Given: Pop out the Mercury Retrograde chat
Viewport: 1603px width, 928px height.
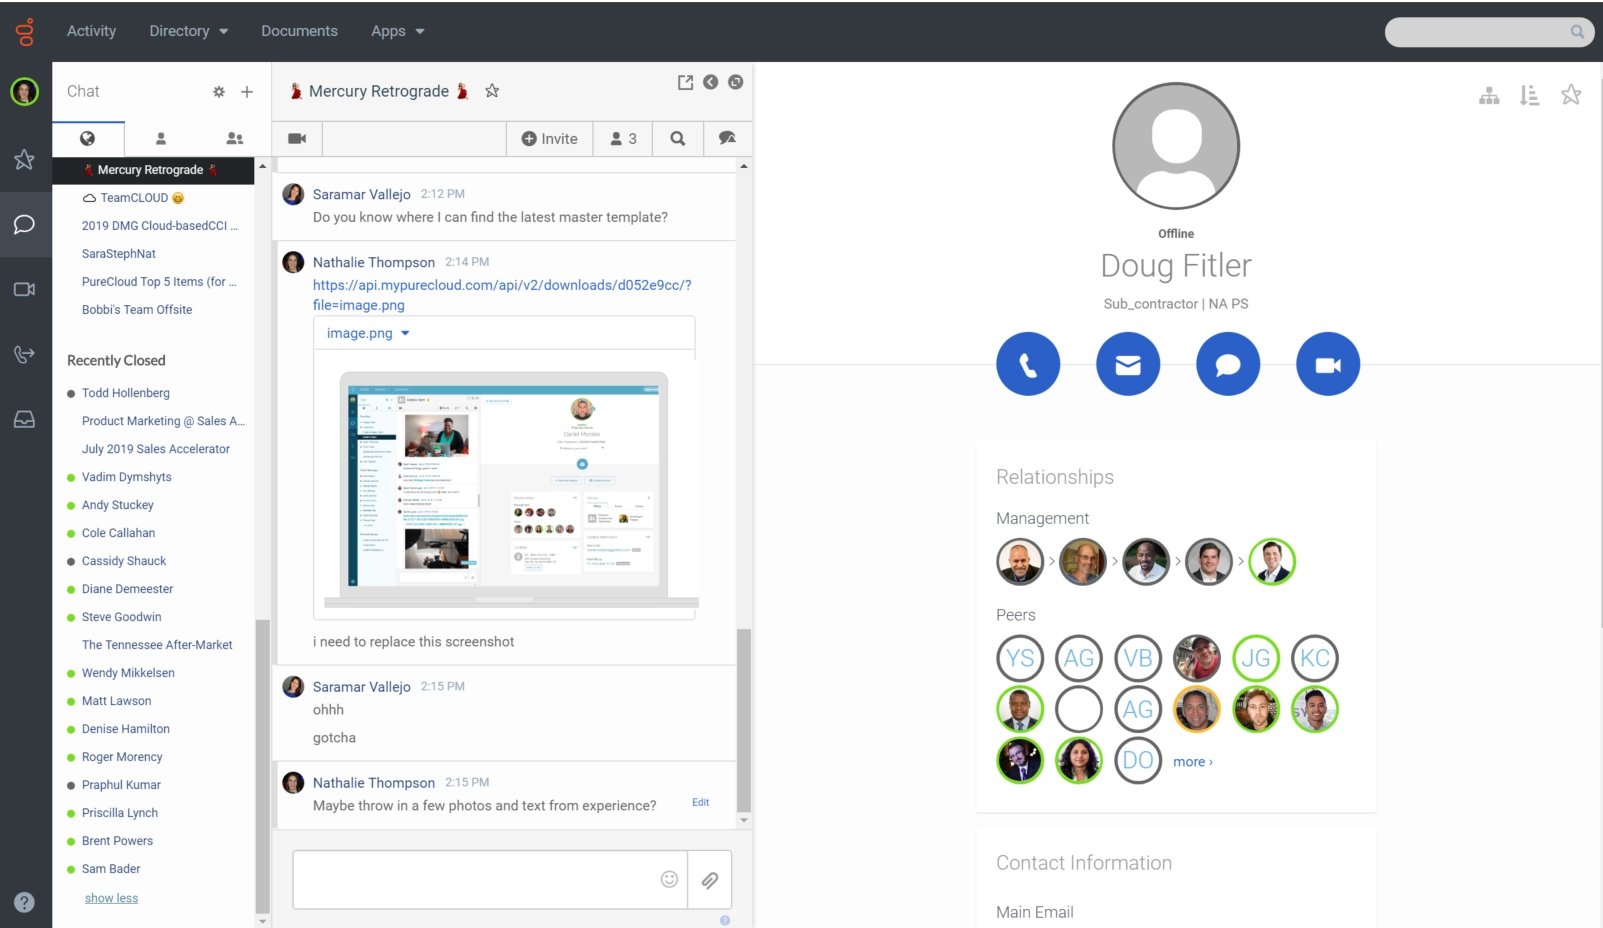Looking at the screenshot, I should coord(685,83).
